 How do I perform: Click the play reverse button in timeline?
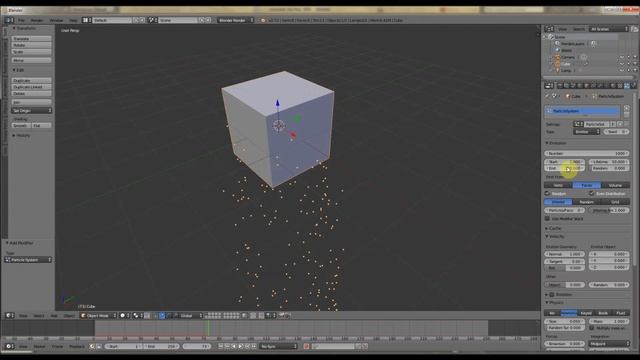(233, 346)
